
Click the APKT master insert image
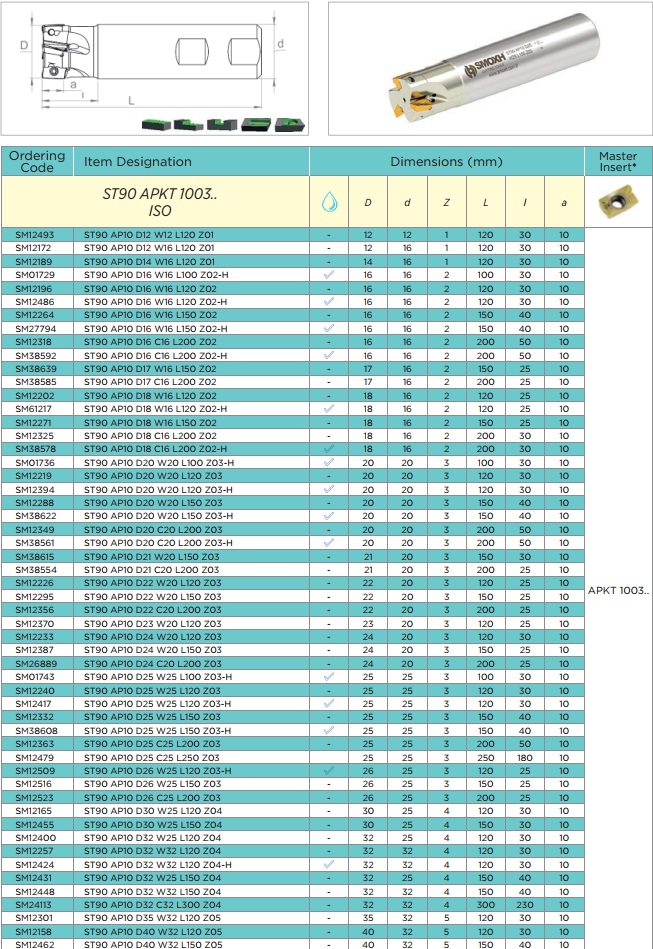618,202
